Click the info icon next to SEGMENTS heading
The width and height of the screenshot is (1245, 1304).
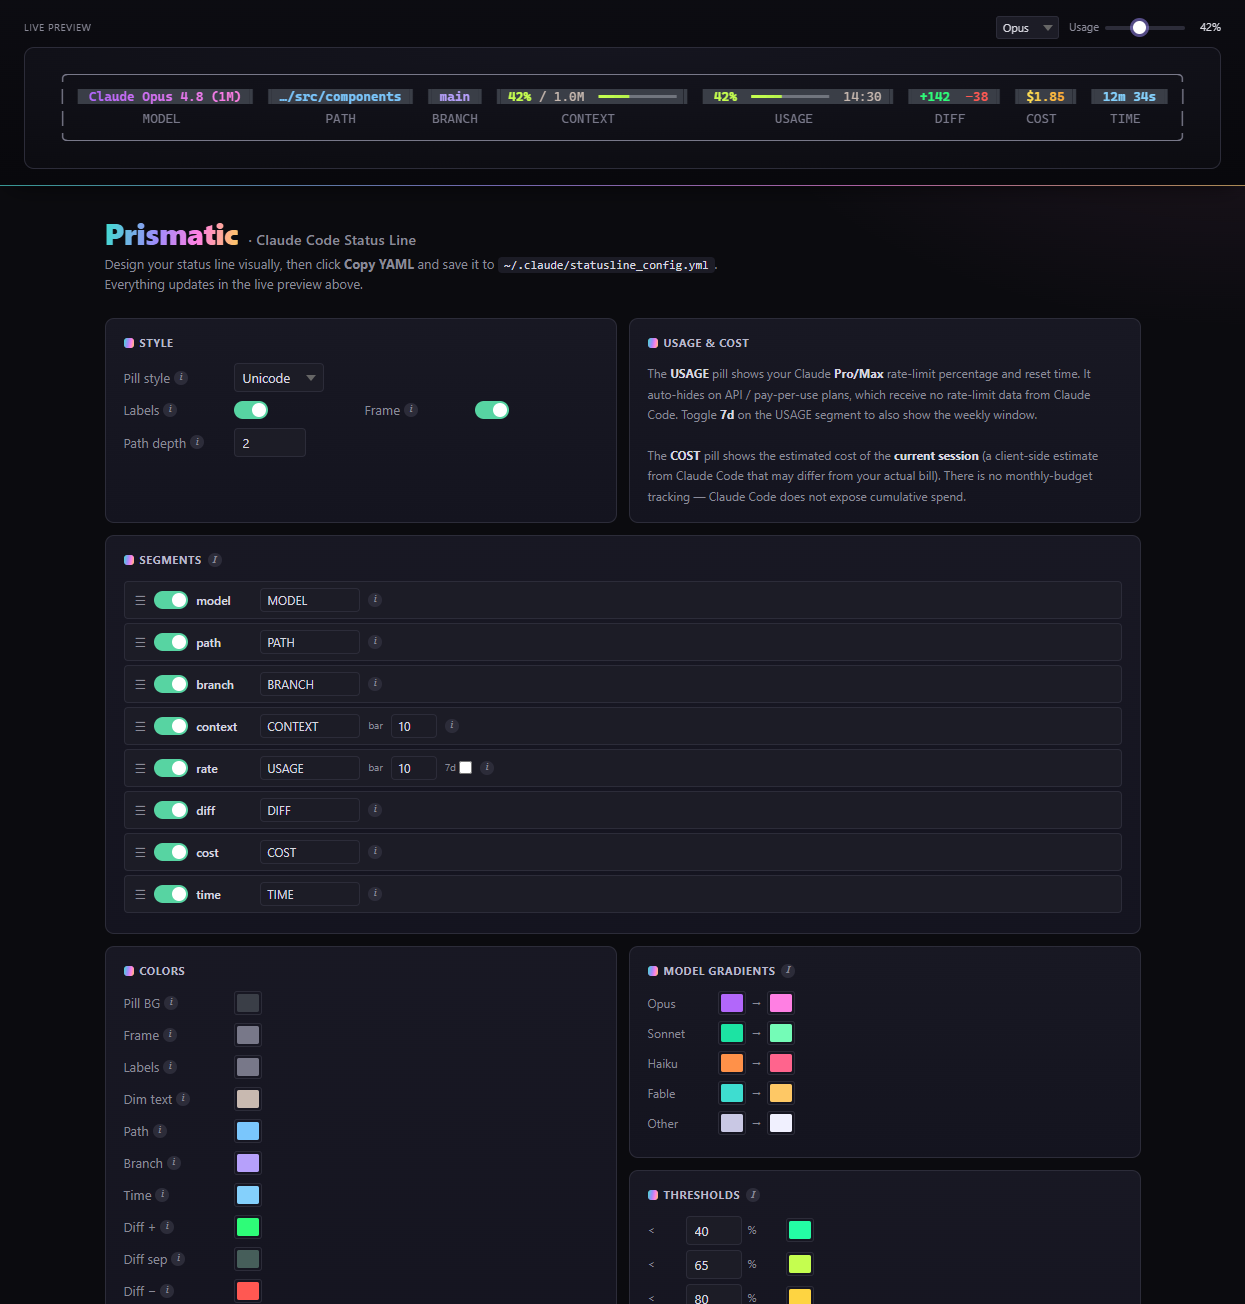pos(215,560)
